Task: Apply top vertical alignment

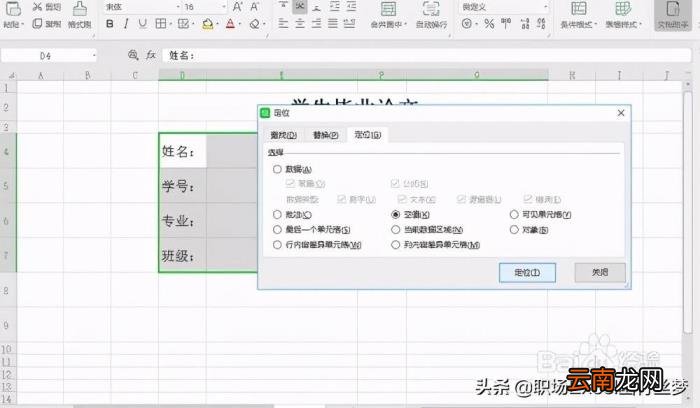Action: point(283,6)
